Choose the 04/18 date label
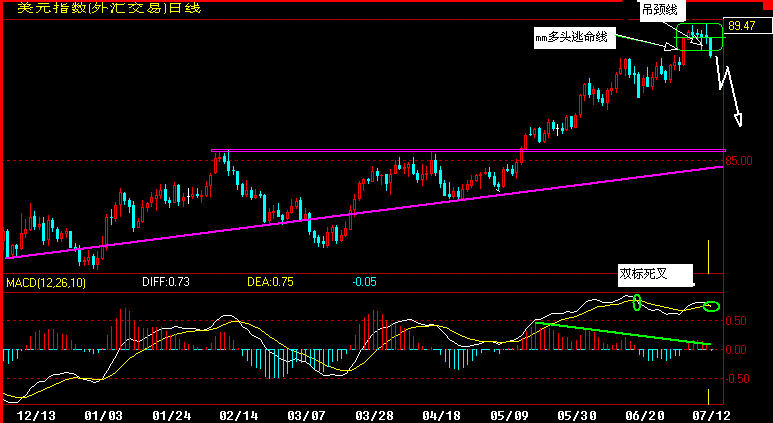Image resolution: width=773 pixels, height=423 pixels. coord(441,415)
